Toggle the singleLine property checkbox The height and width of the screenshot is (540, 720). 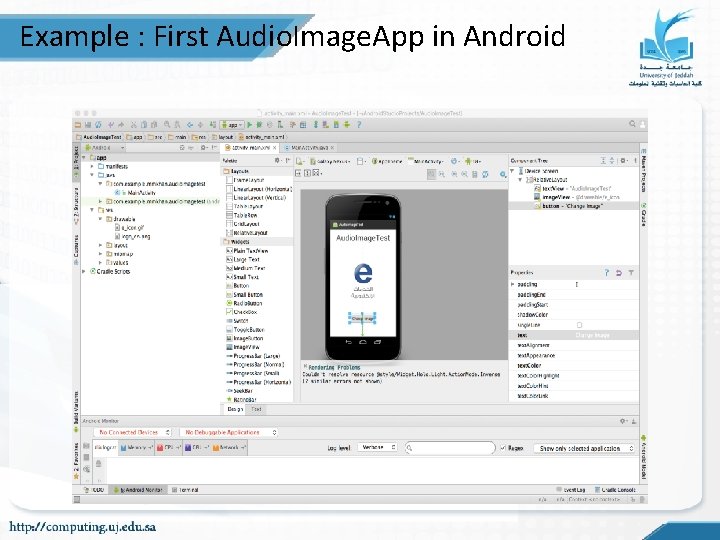(x=579, y=325)
